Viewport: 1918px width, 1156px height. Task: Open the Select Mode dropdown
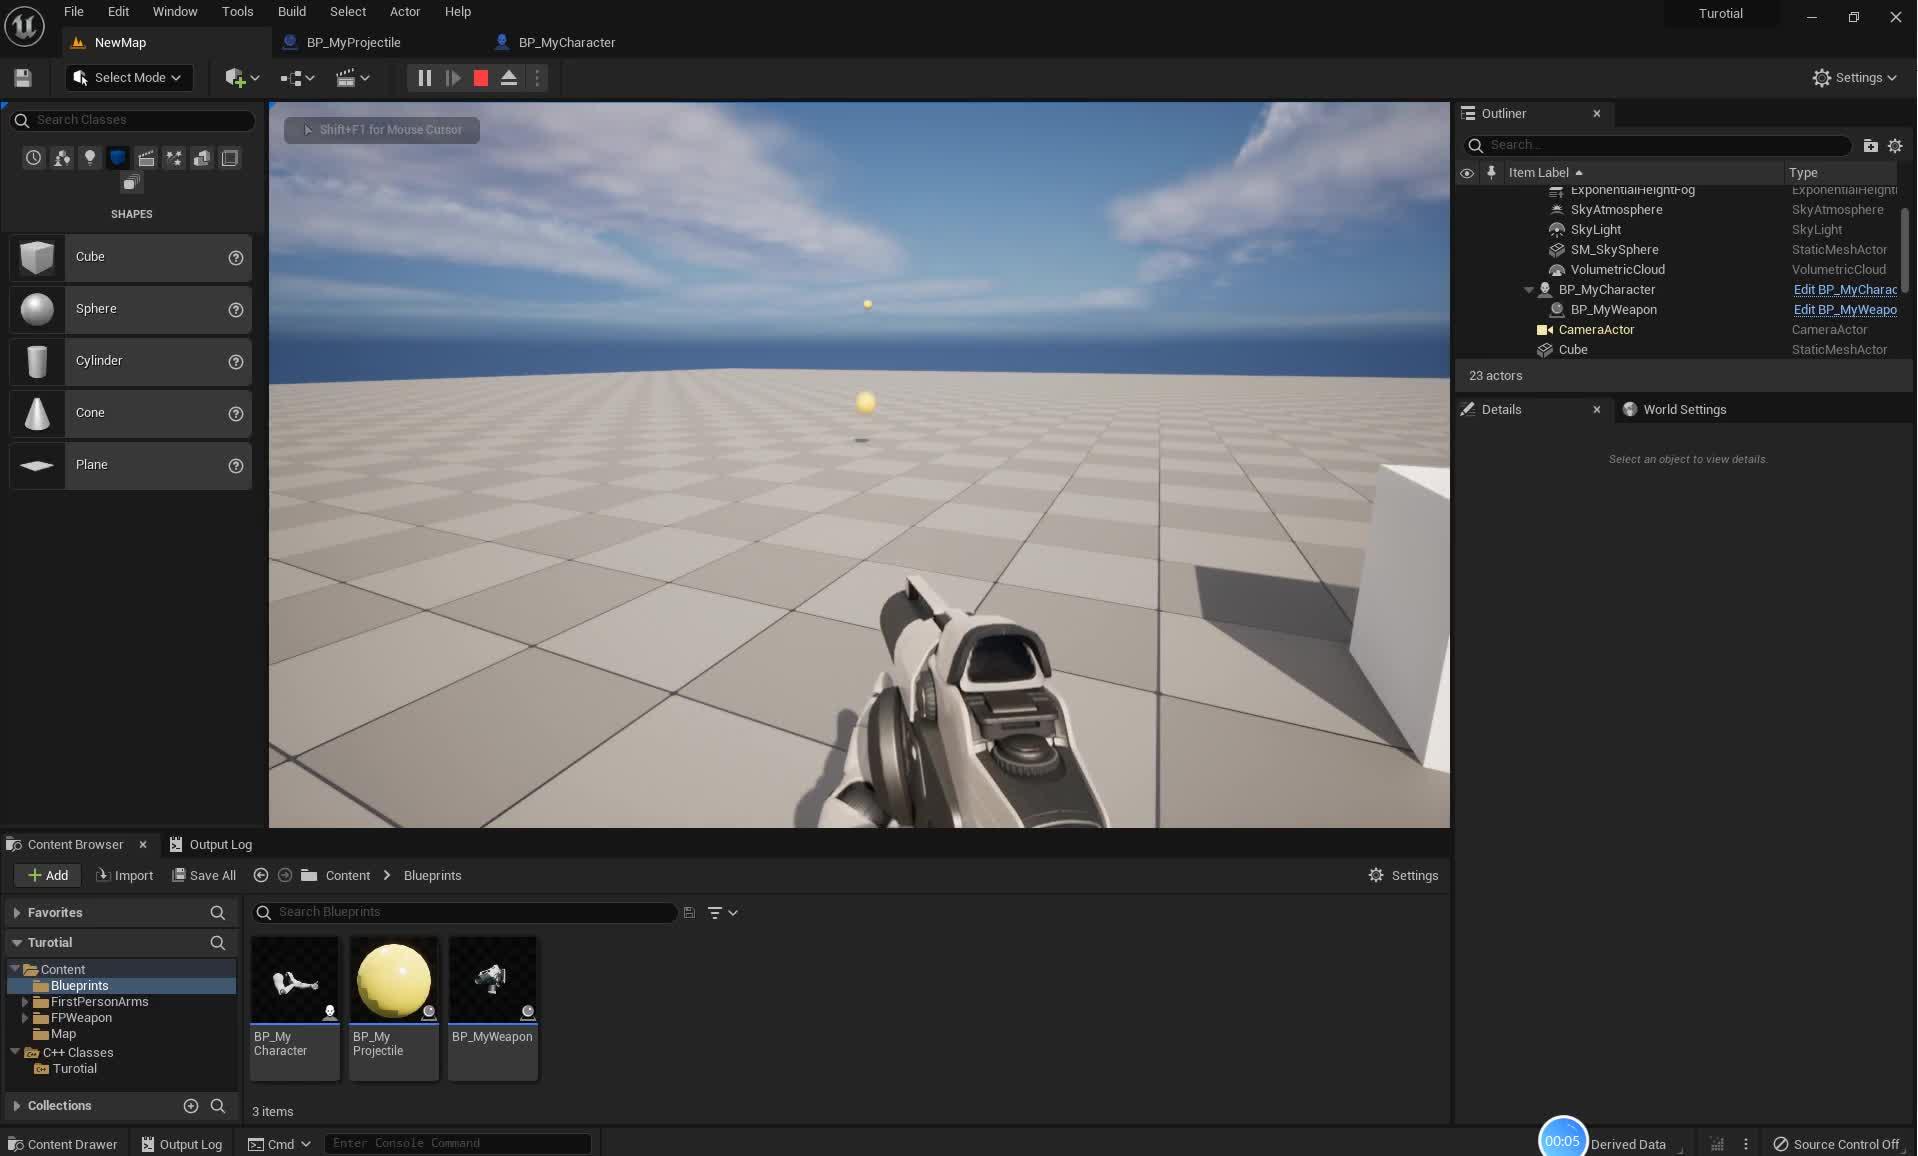coord(128,77)
